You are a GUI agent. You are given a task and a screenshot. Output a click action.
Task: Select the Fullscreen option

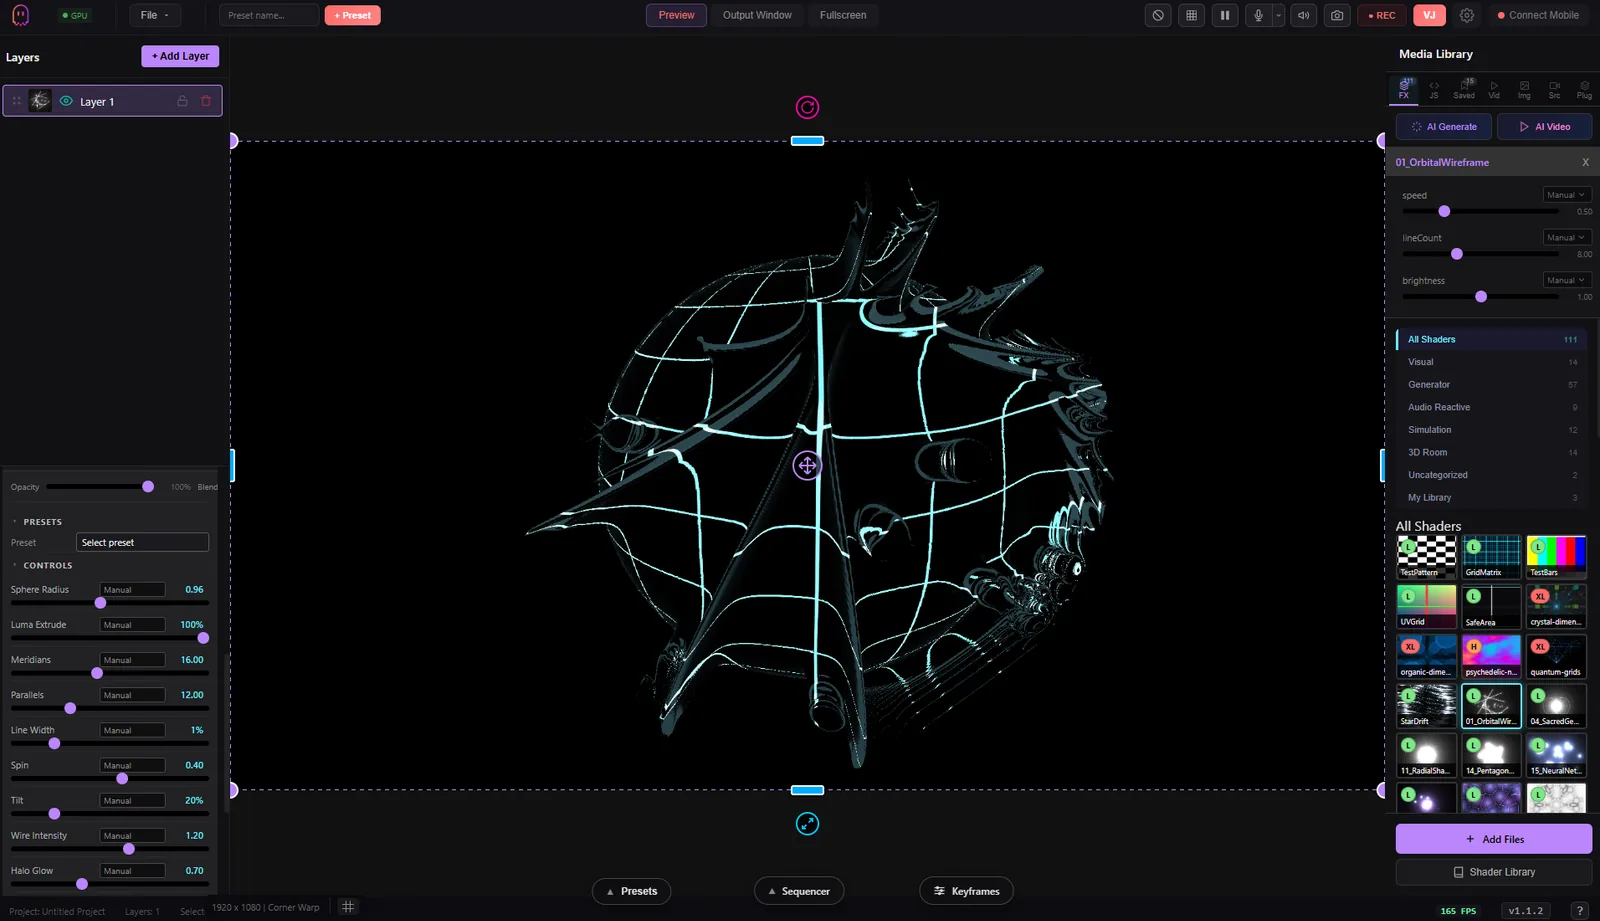[x=843, y=15]
